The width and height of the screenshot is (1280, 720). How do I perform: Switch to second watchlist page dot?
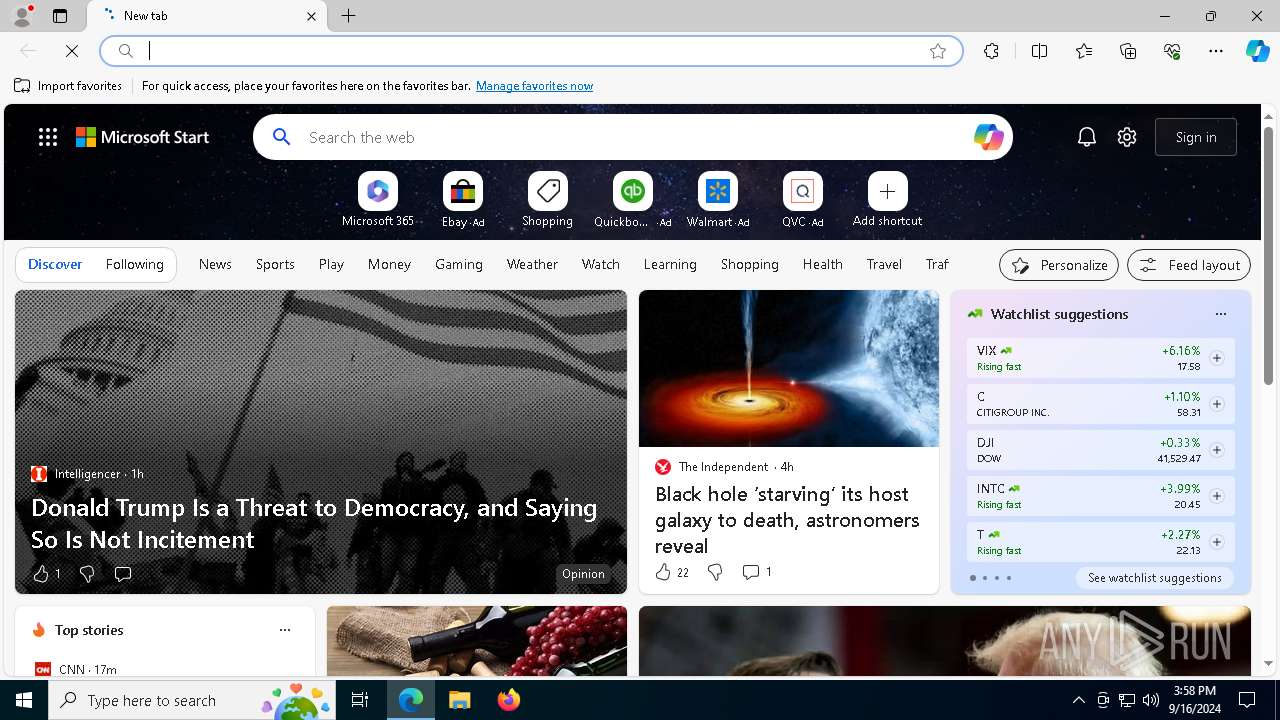pos(984,578)
